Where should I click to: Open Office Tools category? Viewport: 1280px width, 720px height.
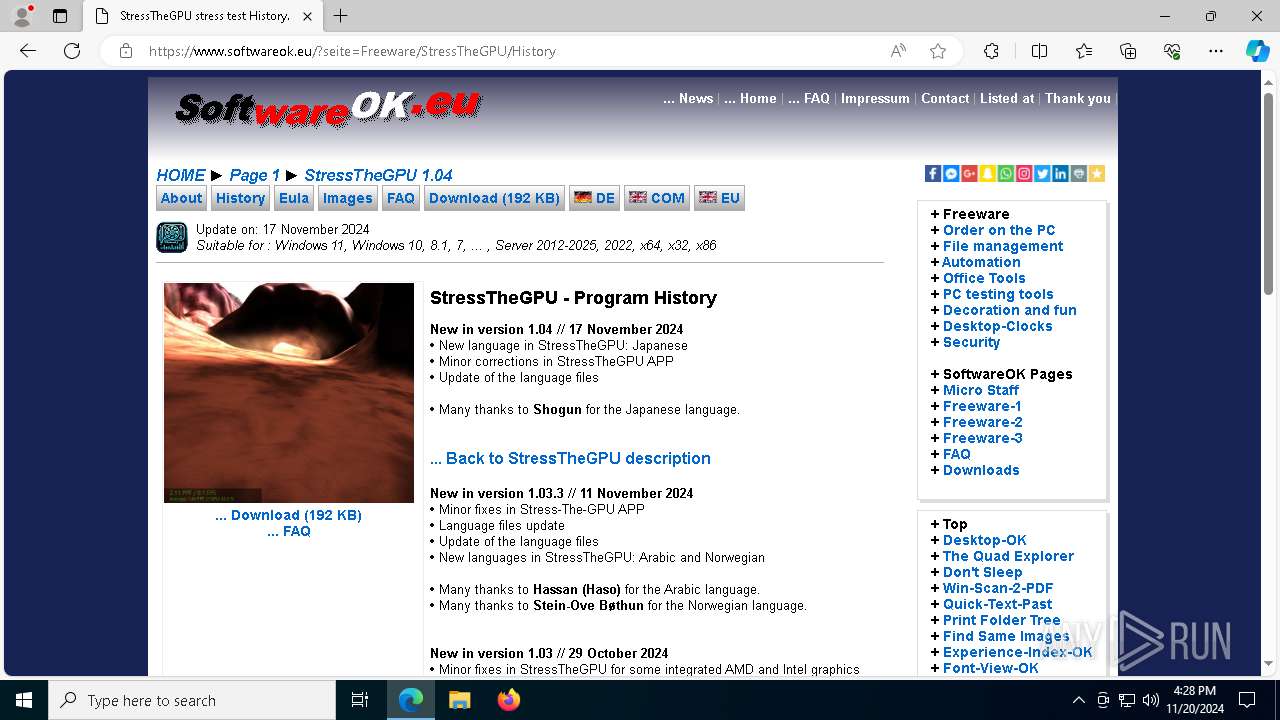click(x=984, y=278)
